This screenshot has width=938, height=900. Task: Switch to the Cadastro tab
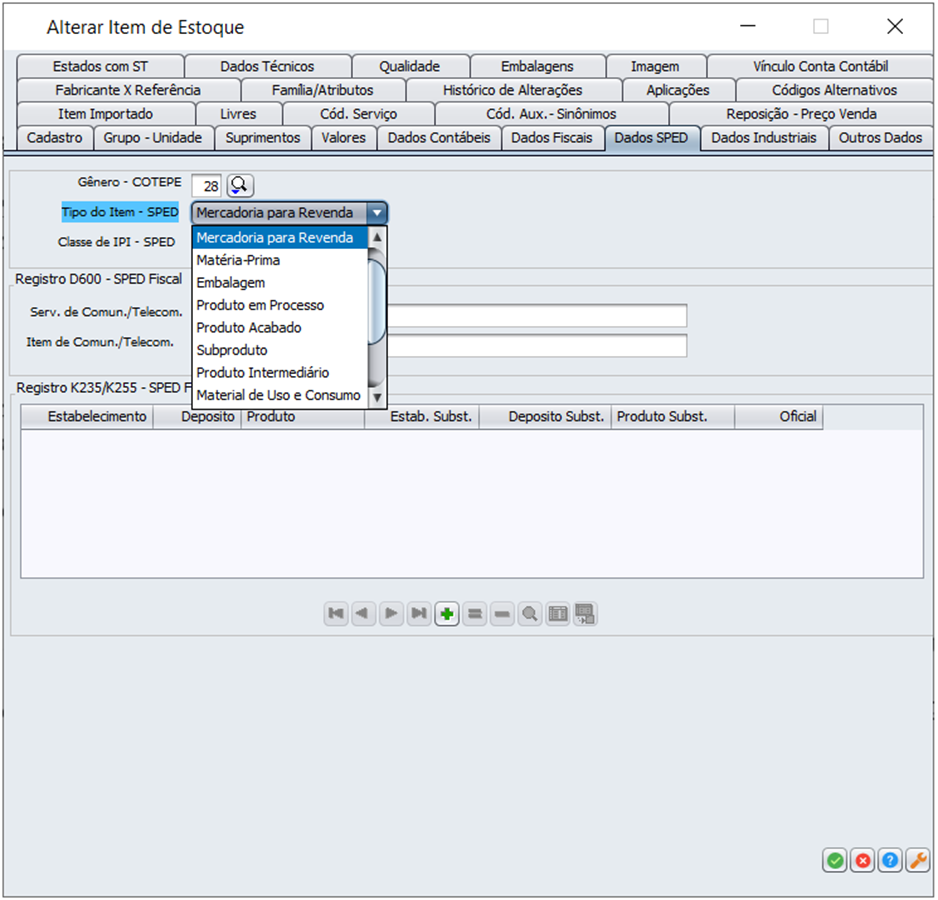(x=54, y=138)
